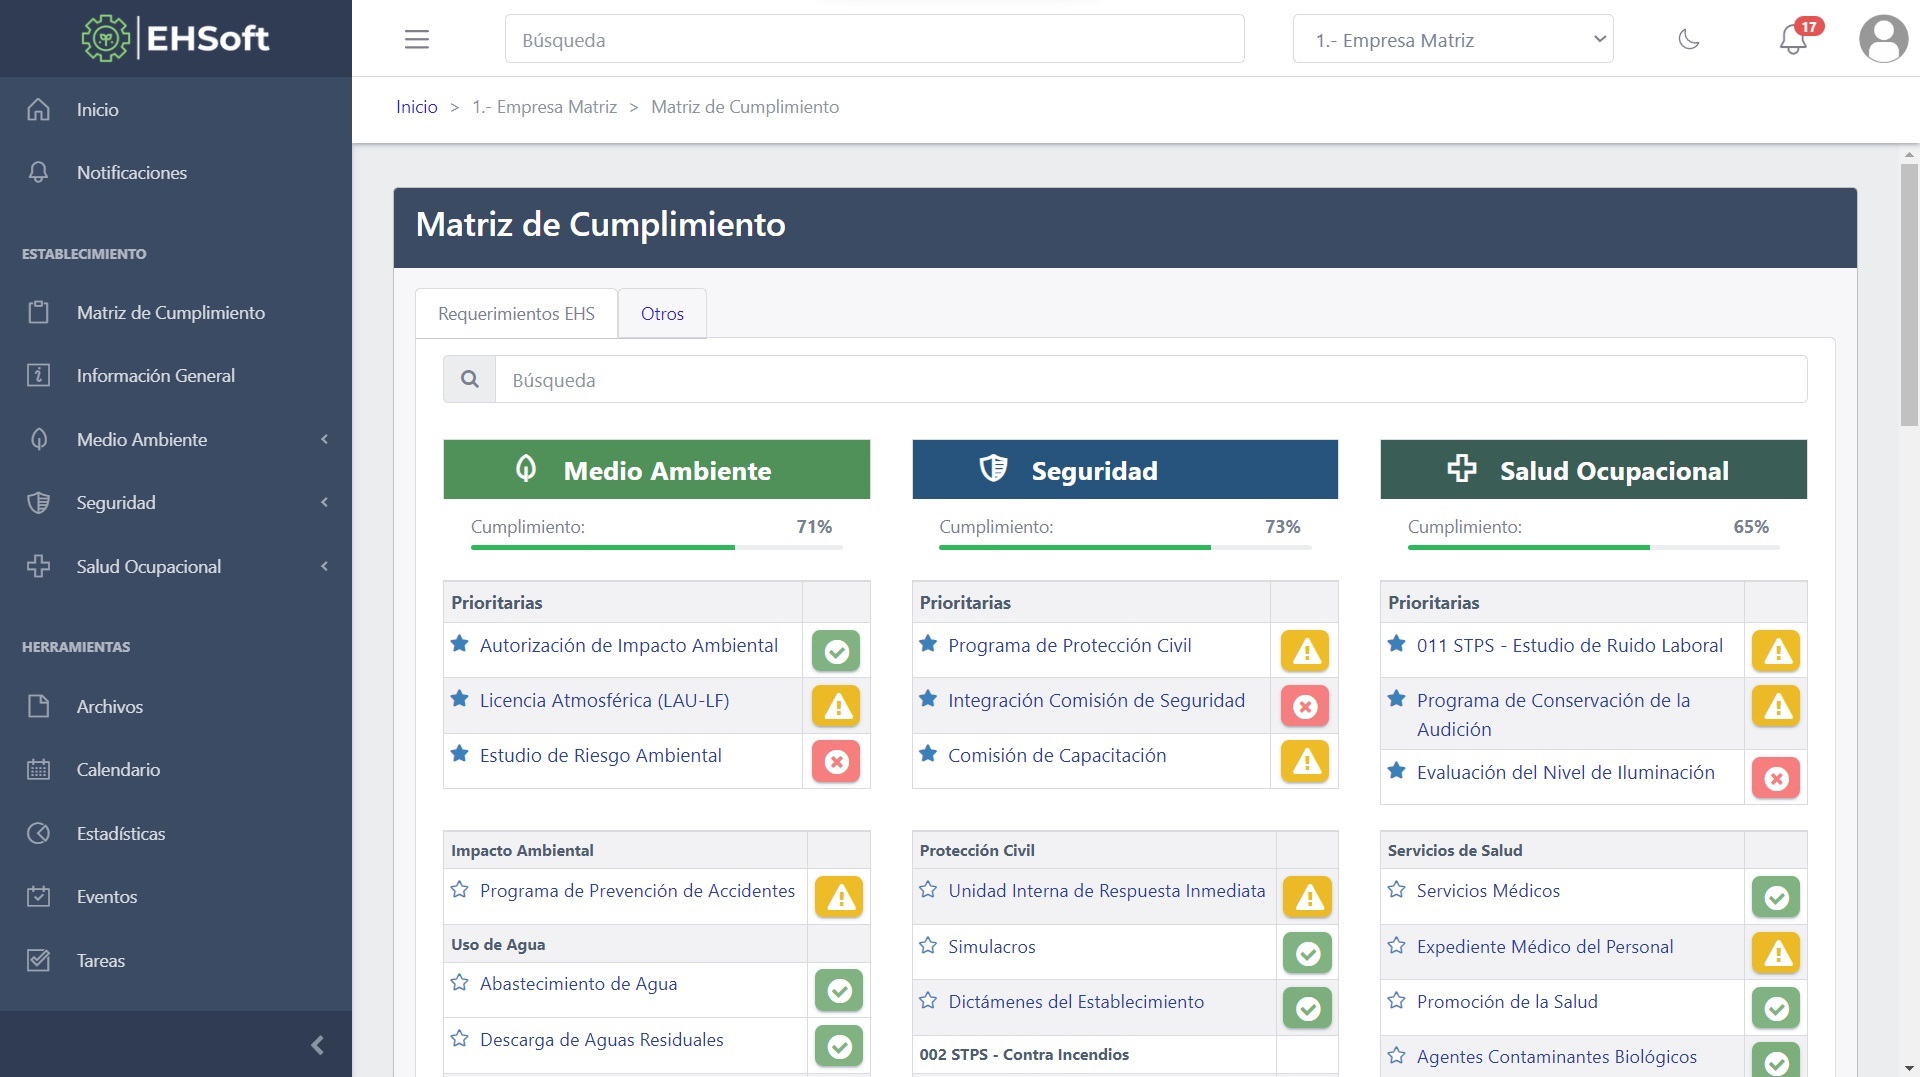
Task: Open the Estudio de Riesgo Ambiental link
Action: (x=601, y=755)
